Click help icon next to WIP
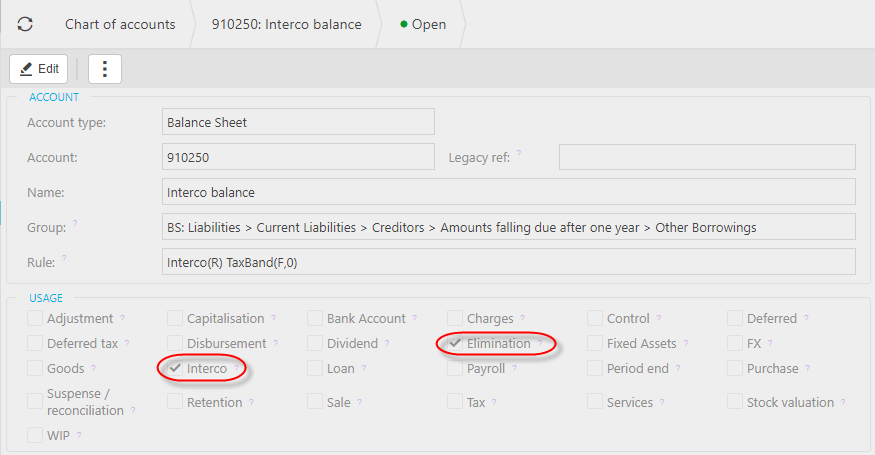Image resolution: width=875 pixels, height=455 pixels. click(78, 435)
